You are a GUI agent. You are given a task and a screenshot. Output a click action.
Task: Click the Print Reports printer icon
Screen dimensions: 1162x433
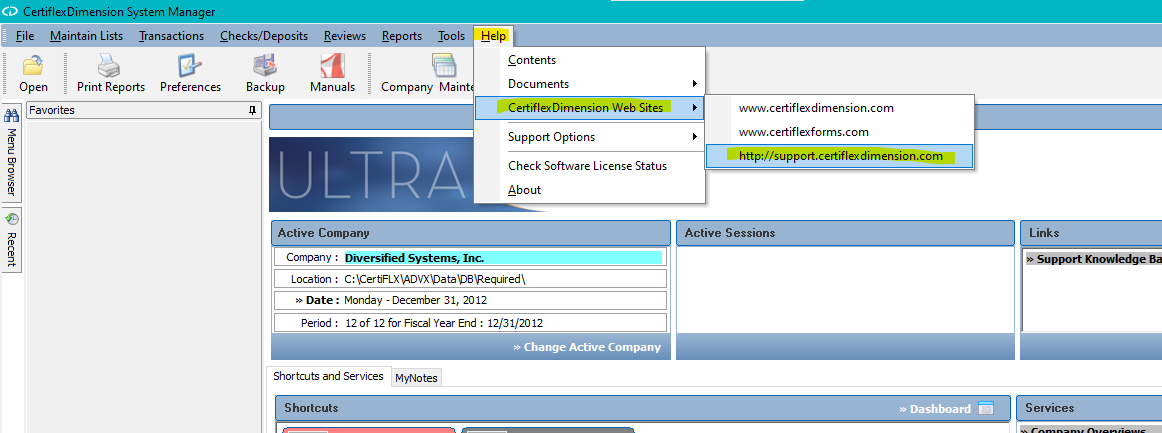(110, 66)
